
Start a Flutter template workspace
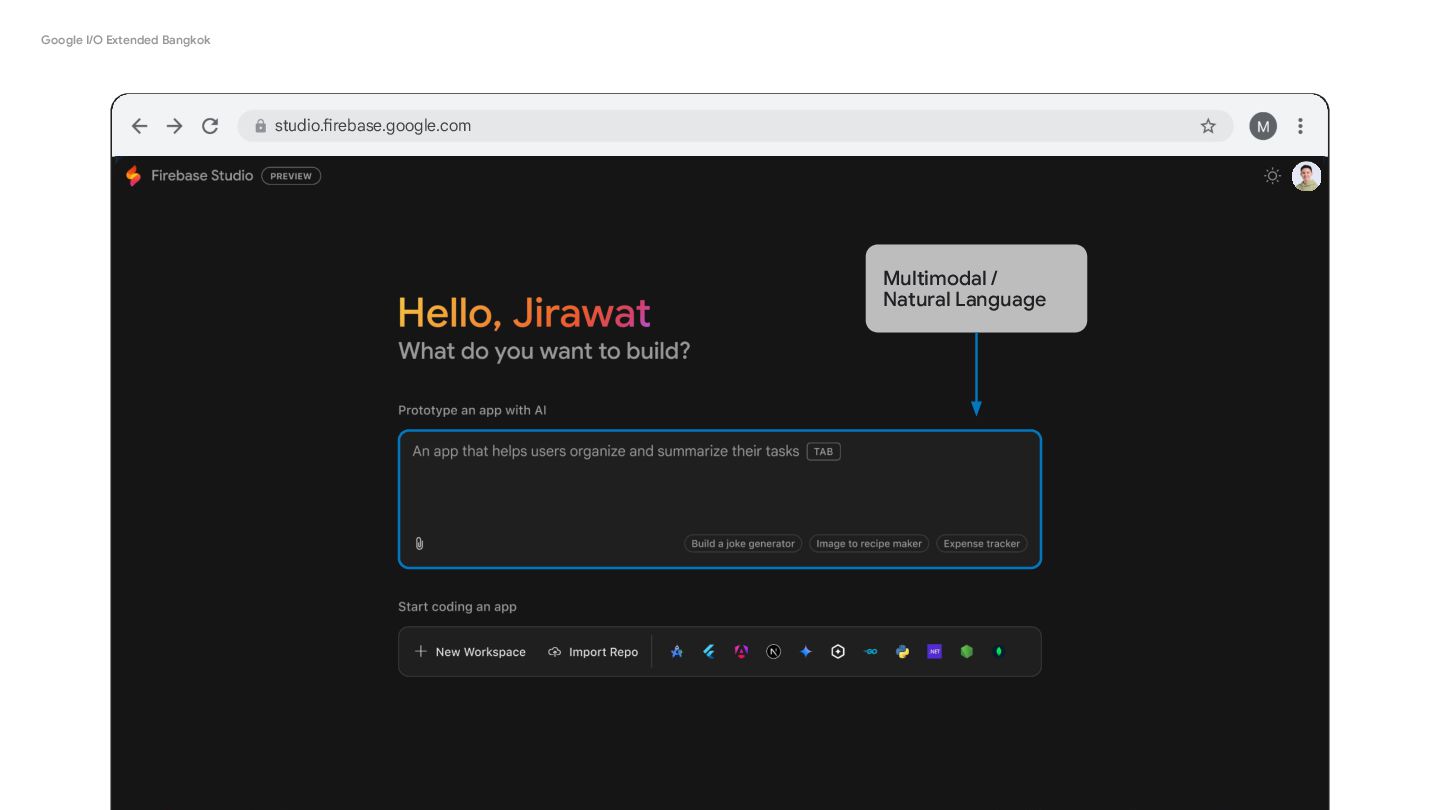pyautogui.click(x=709, y=652)
